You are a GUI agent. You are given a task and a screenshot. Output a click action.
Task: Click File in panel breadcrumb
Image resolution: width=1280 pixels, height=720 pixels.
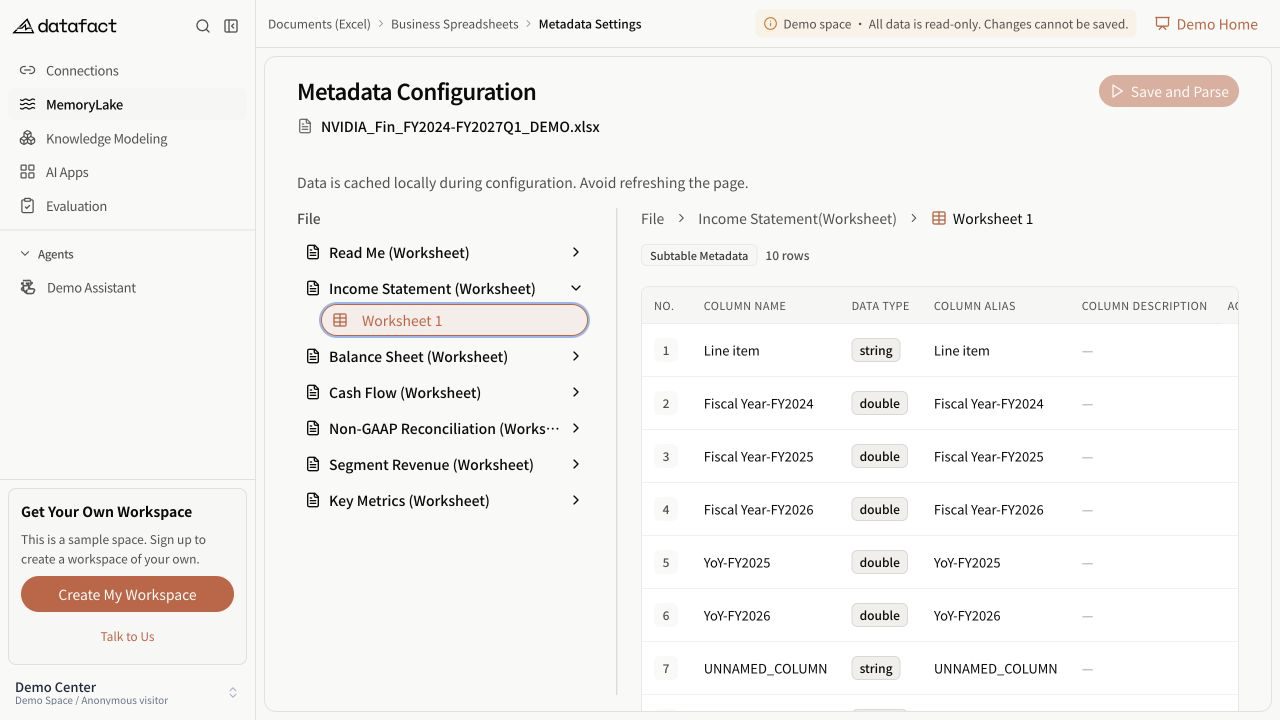[652, 219]
